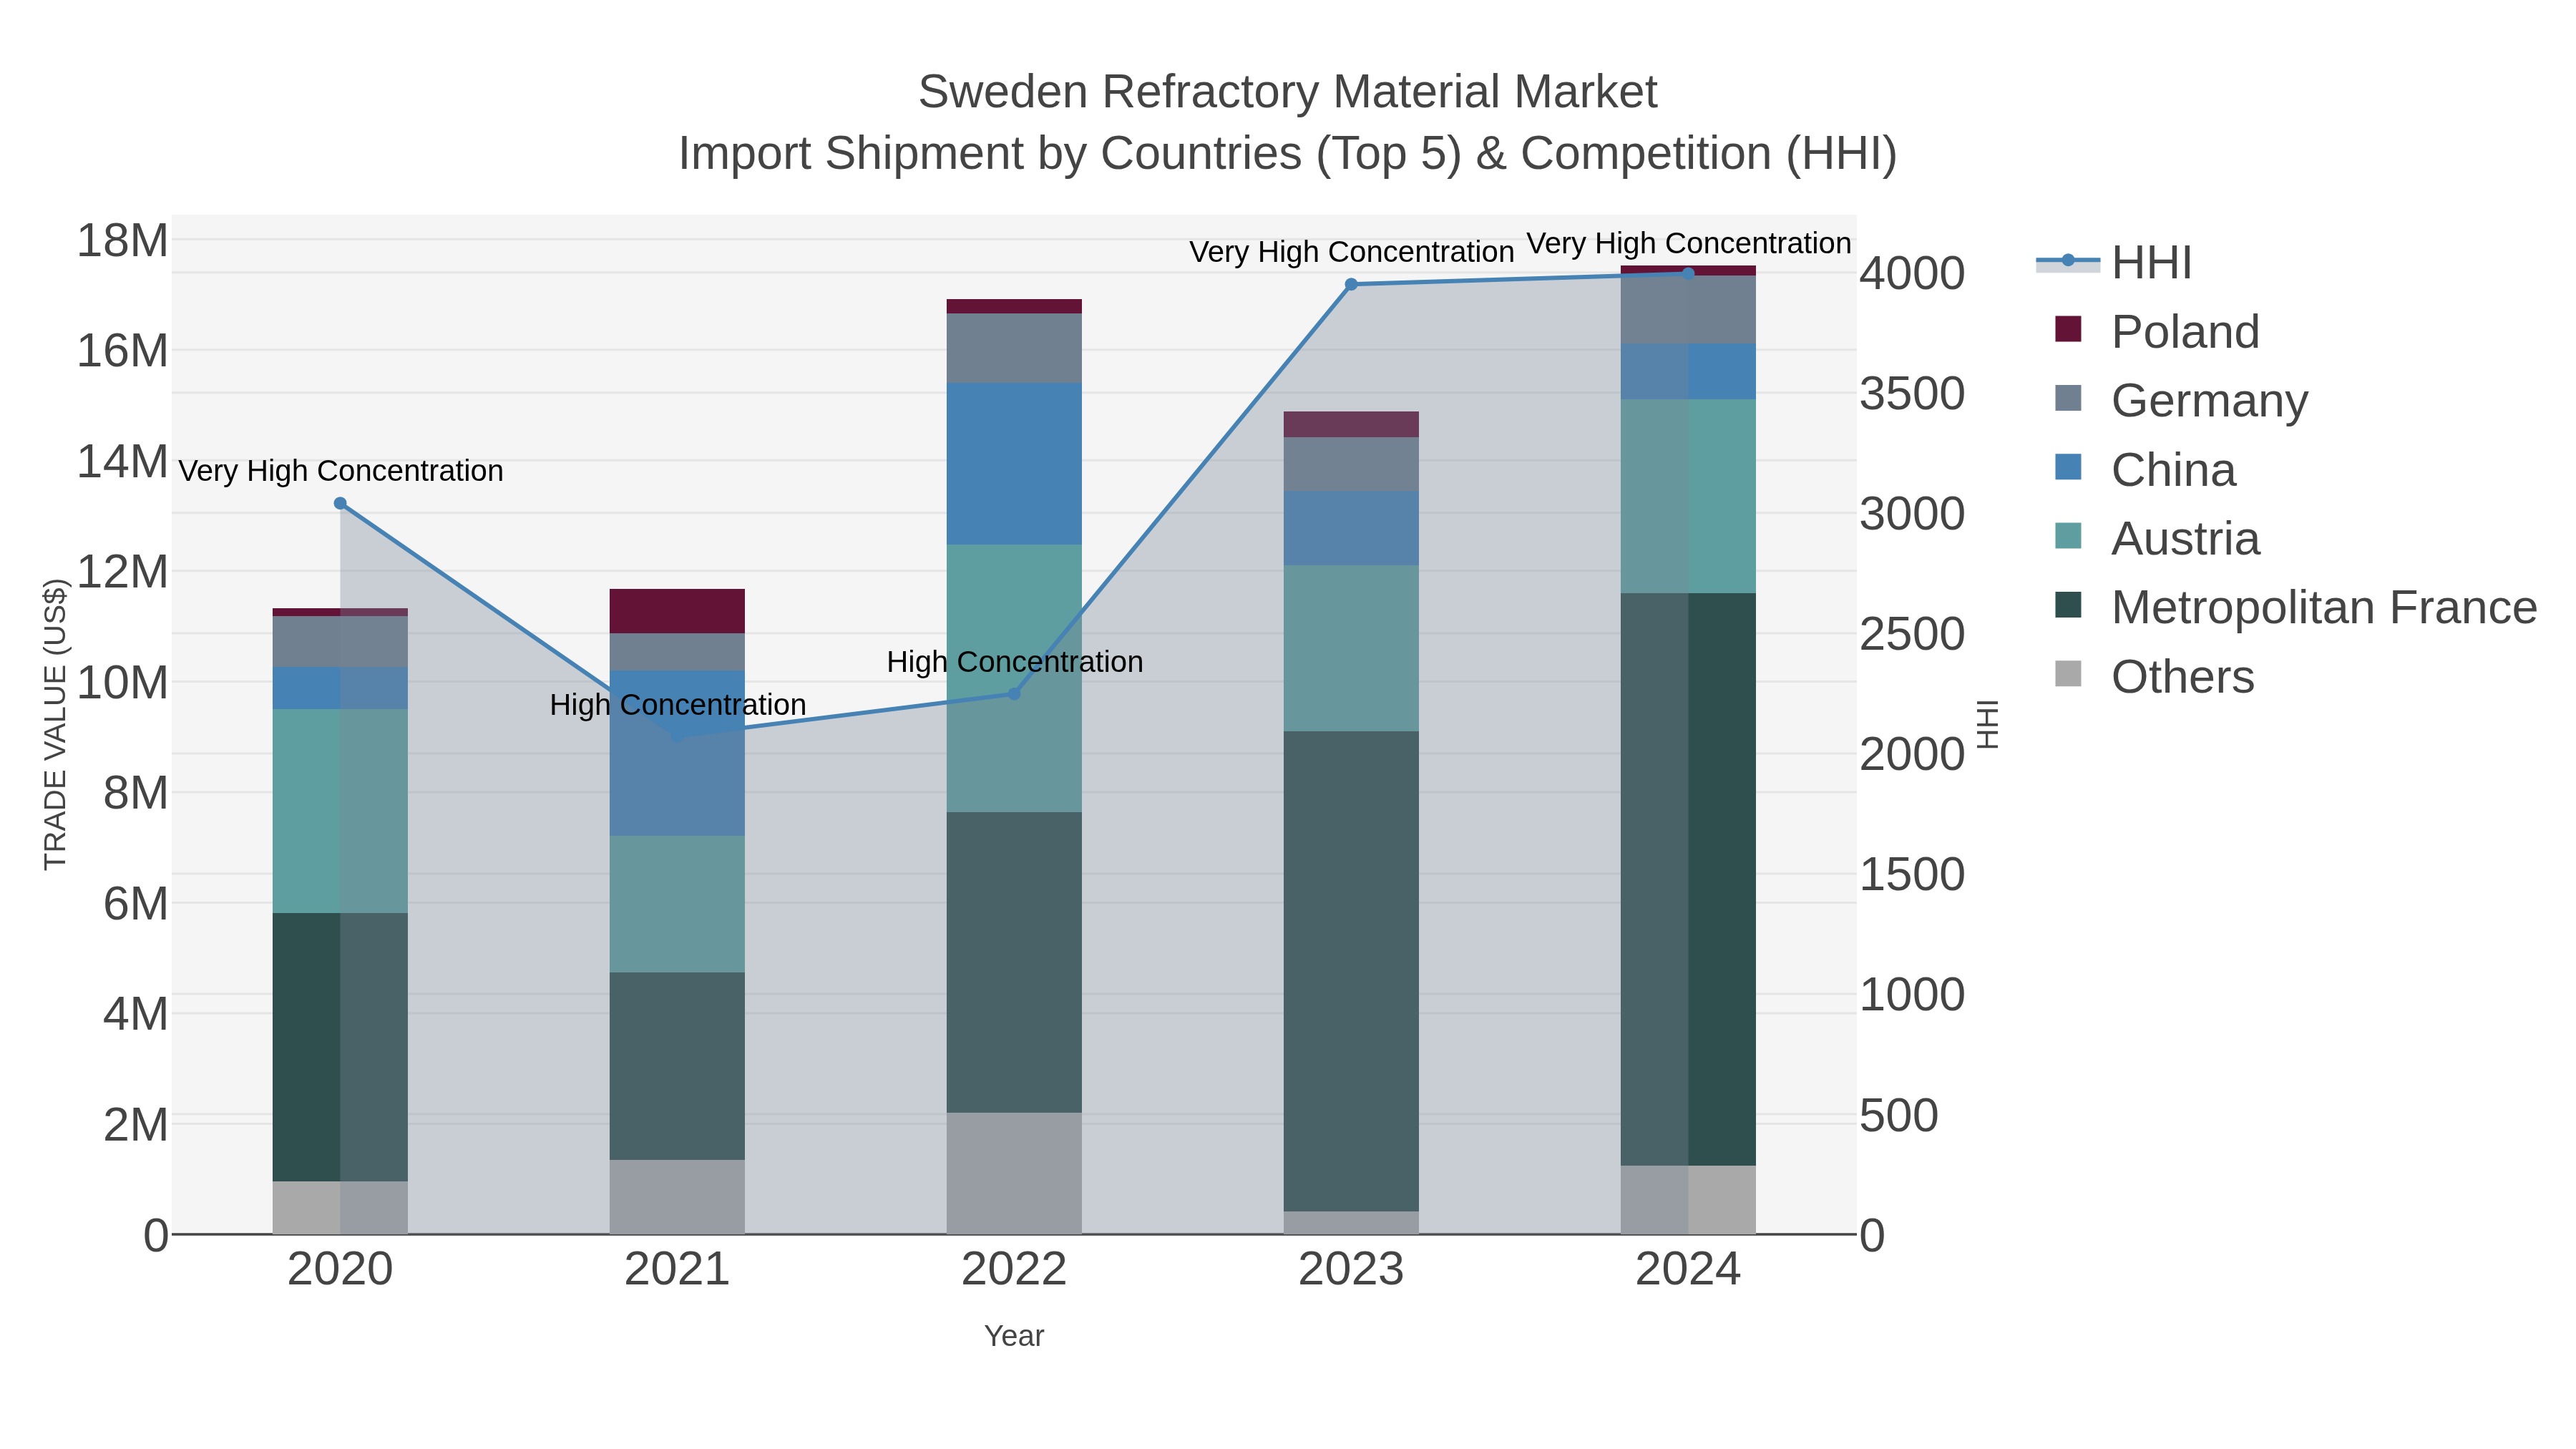Click the 2024 x-axis year label
The width and height of the screenshot is (2576, 1449).
[x=1688, y=1270]
